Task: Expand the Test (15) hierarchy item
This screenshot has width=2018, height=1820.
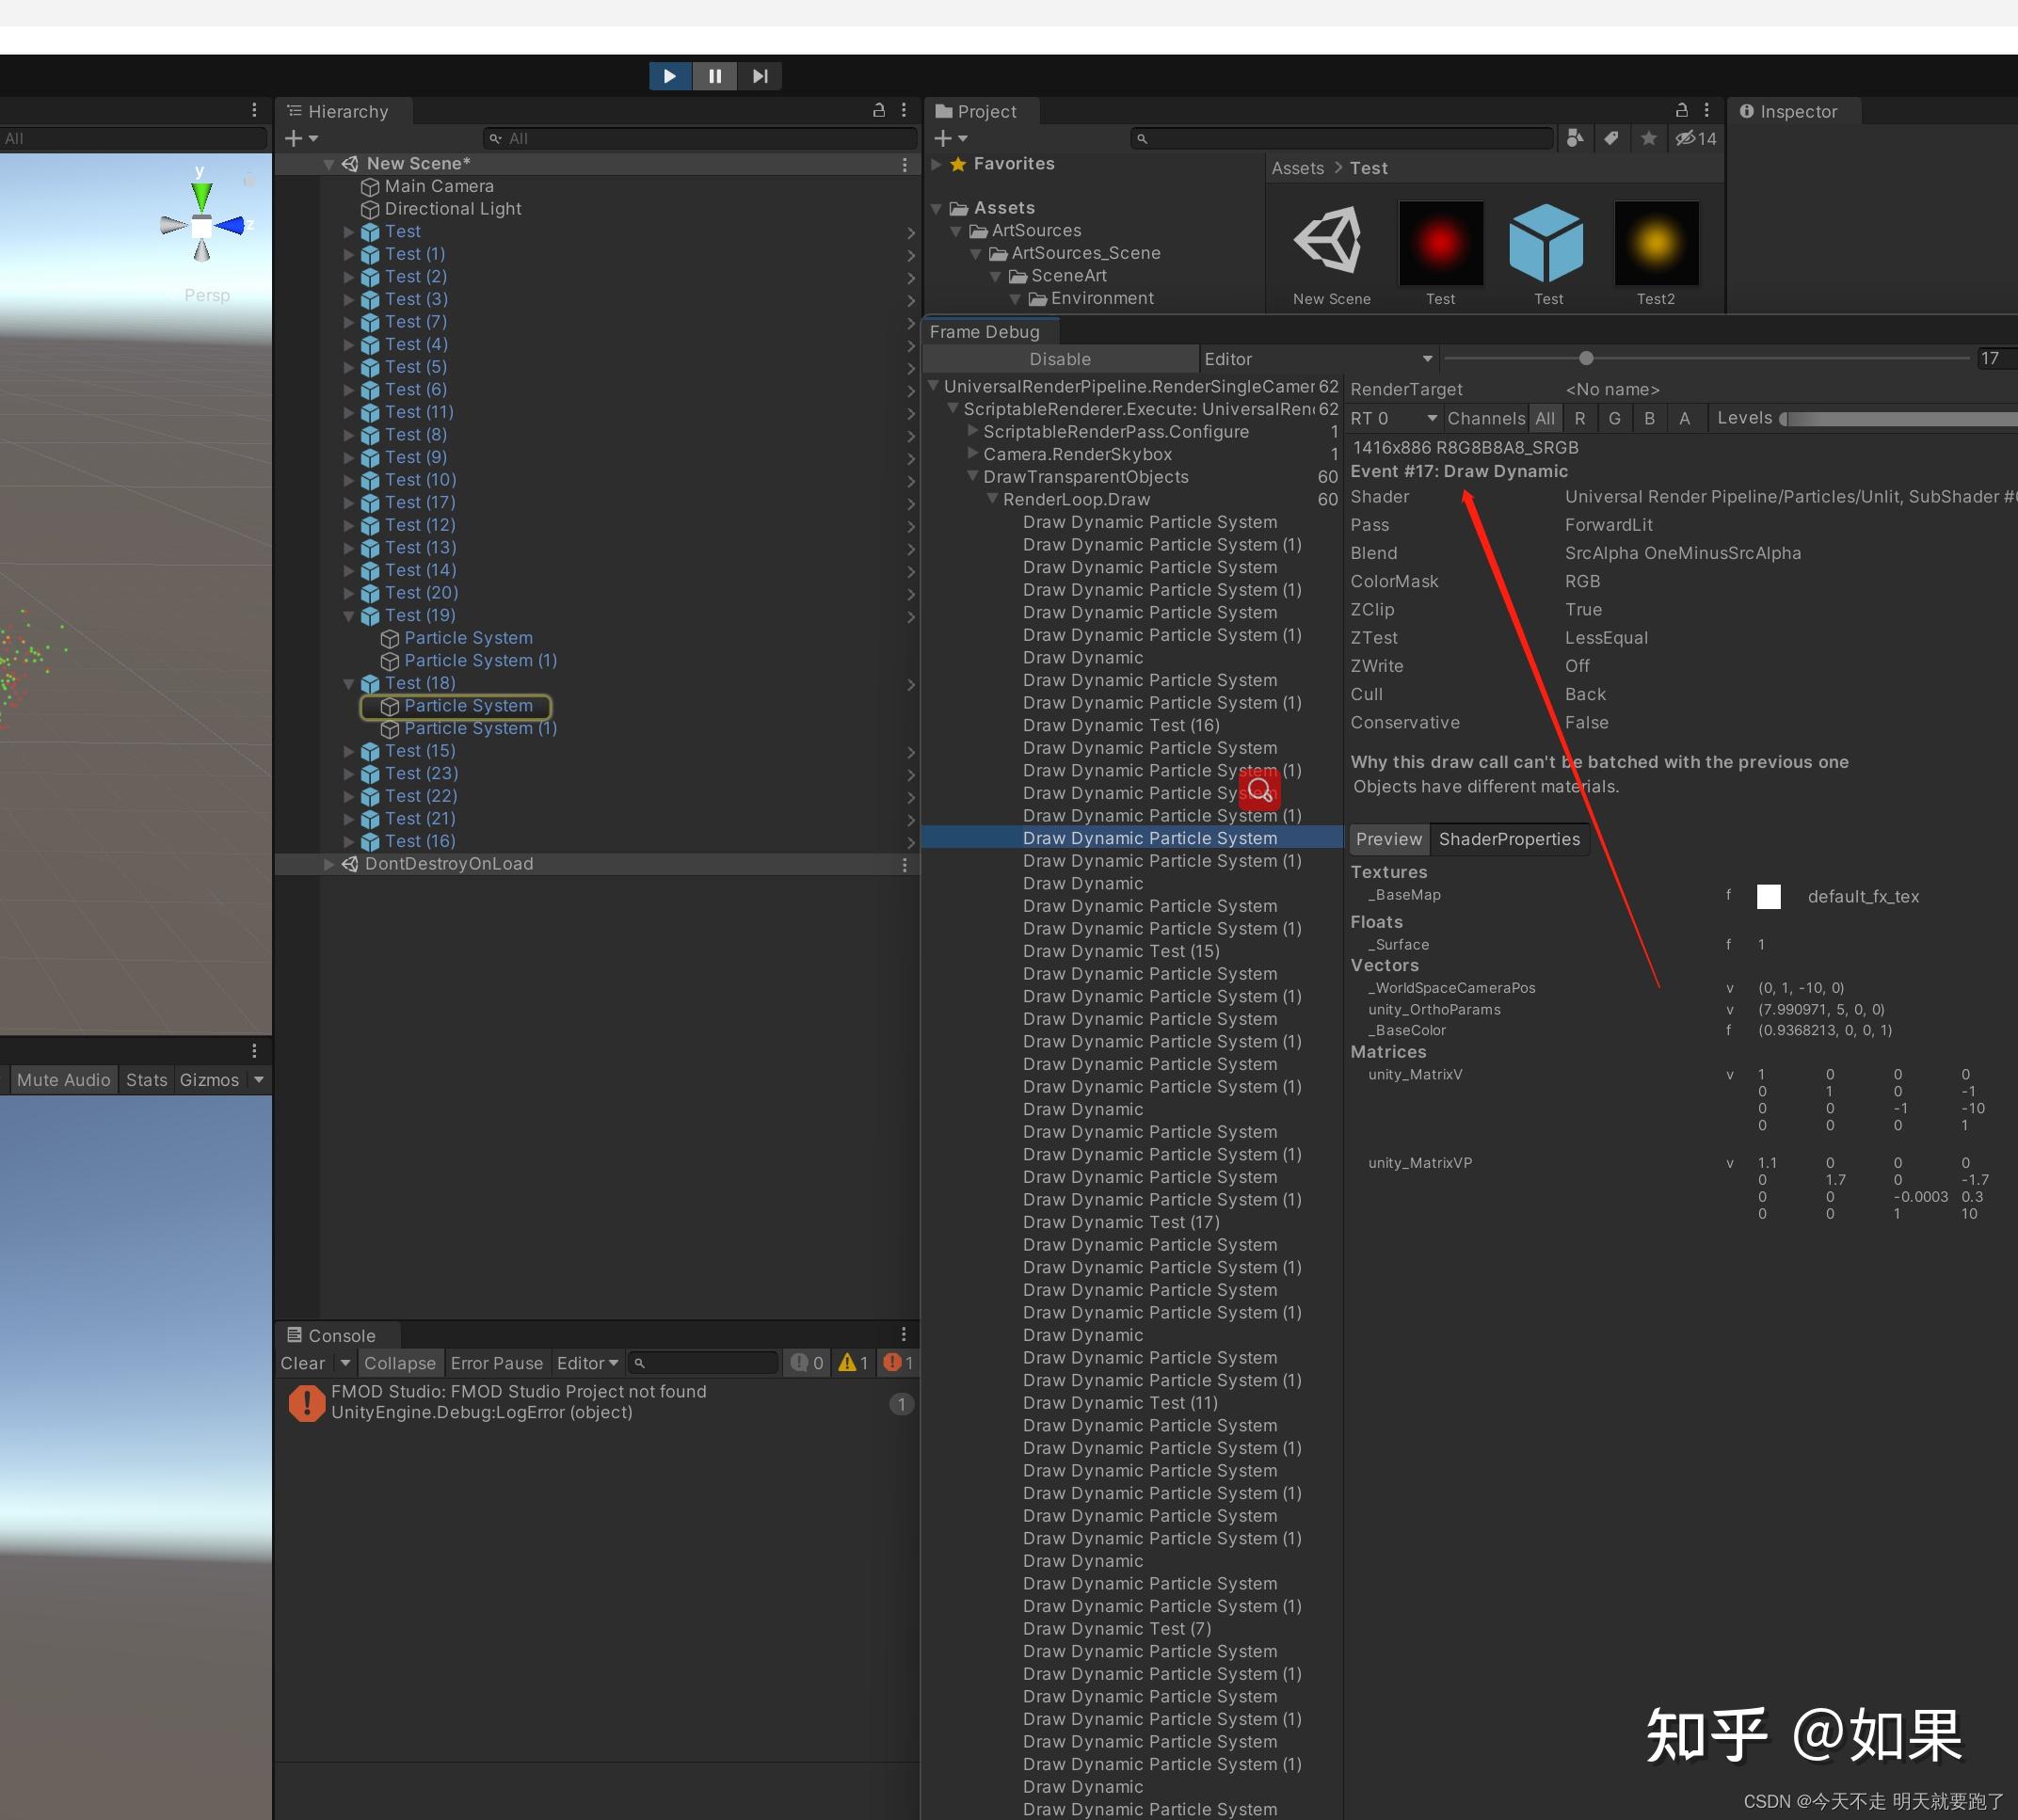Action: coord(349,751)
